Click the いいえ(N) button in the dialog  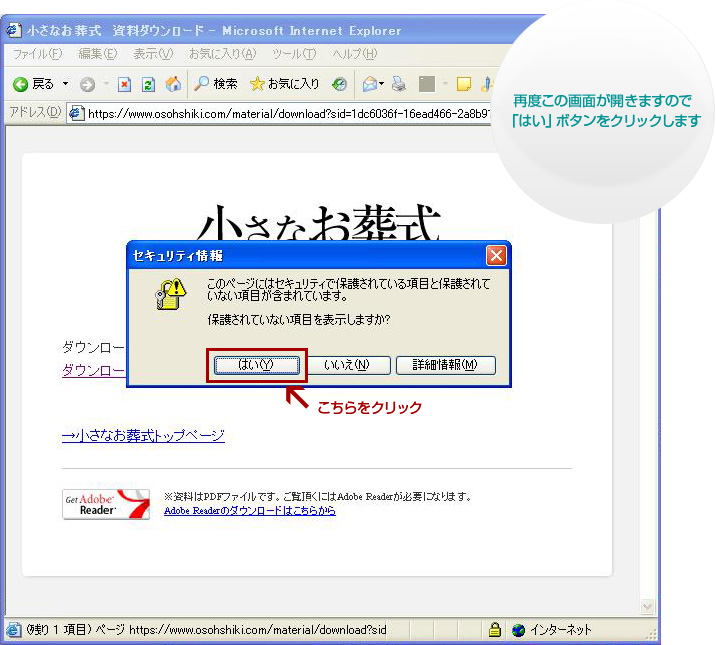tap(347, 365)
